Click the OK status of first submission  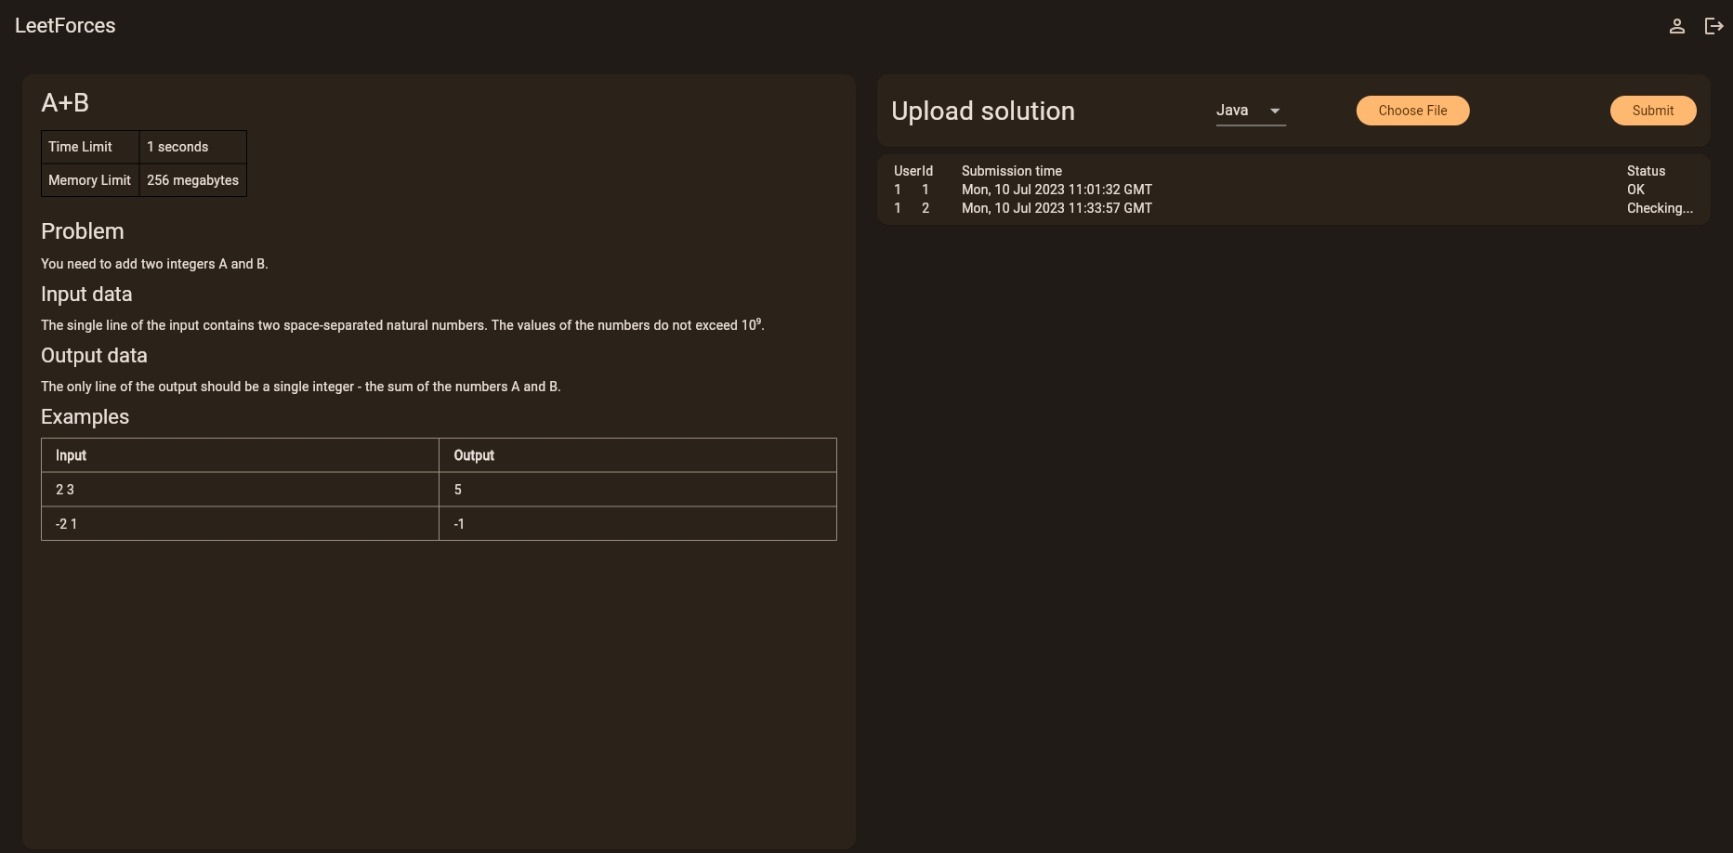point(1635,190)
